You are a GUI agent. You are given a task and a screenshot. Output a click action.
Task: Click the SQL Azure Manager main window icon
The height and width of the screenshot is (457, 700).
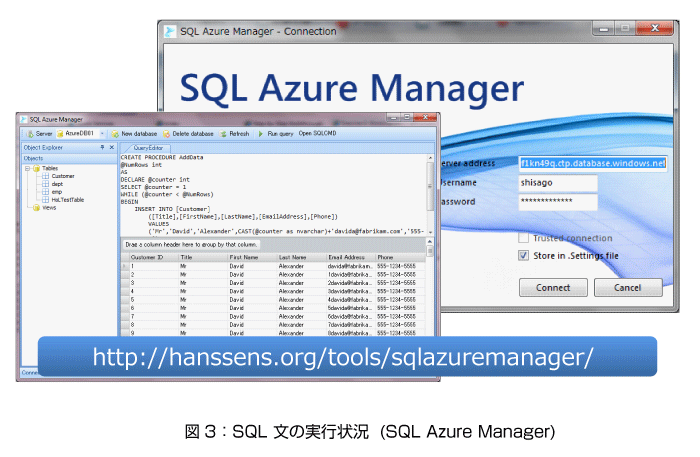coord(24,120)
